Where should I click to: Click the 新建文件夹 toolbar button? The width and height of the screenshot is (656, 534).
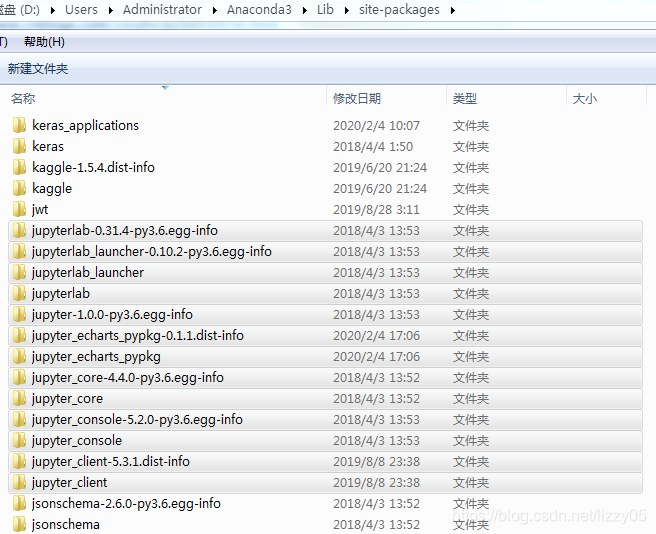click(x=38, y=69)
